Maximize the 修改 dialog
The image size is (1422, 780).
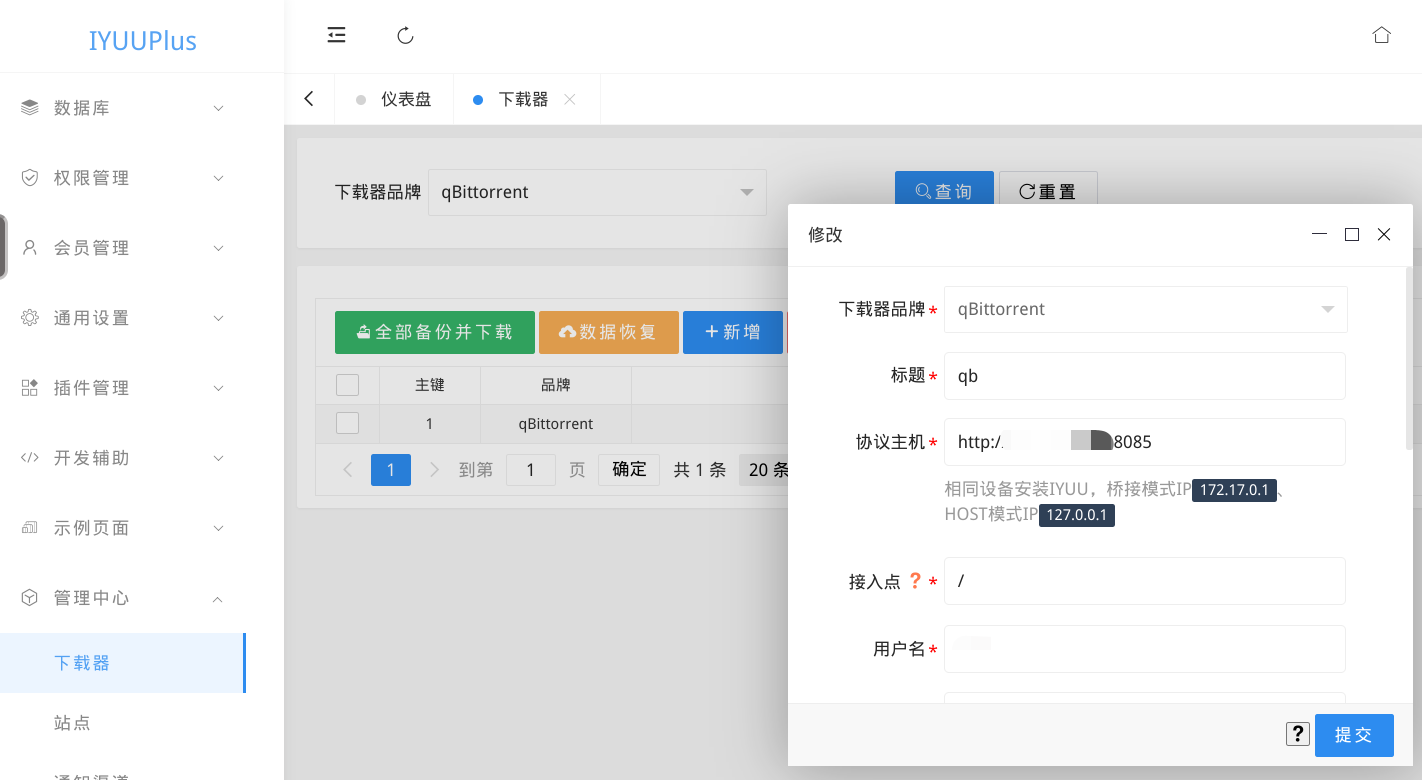tap(1352, 234)
